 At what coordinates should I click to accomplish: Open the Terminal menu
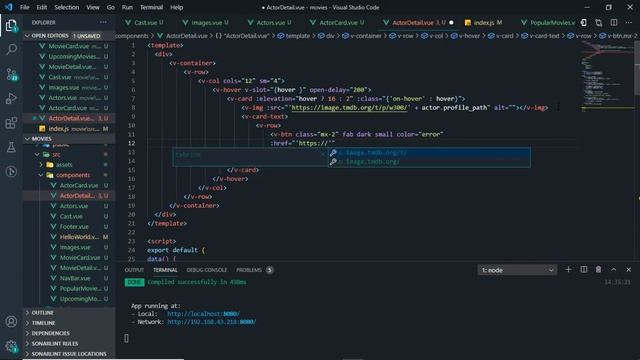click(x=151, y=7)
